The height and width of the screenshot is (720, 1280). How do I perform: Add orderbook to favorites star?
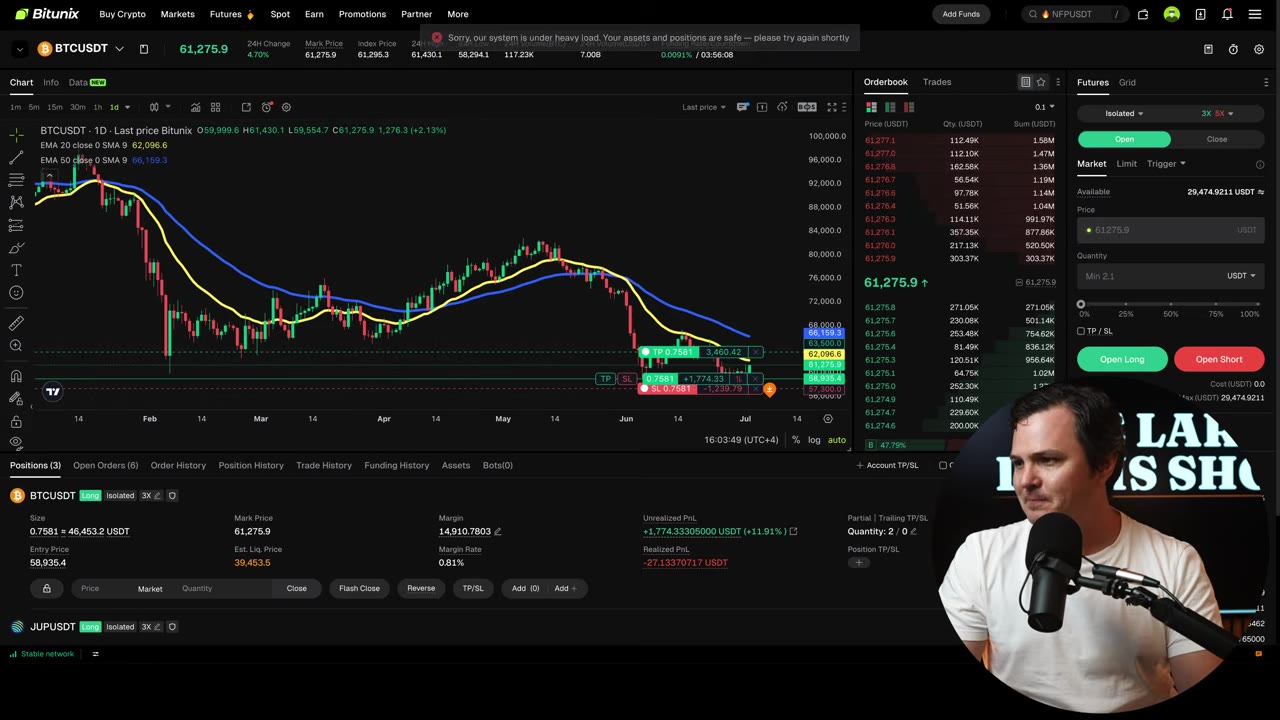[x=1041, y=82]
